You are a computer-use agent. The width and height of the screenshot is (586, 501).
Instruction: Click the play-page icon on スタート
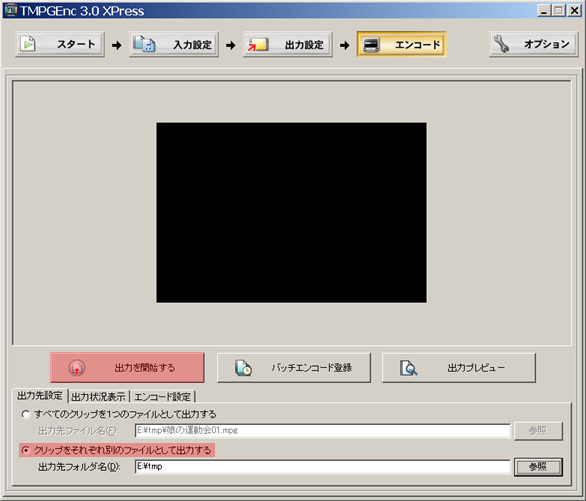[x=28, y=44]
